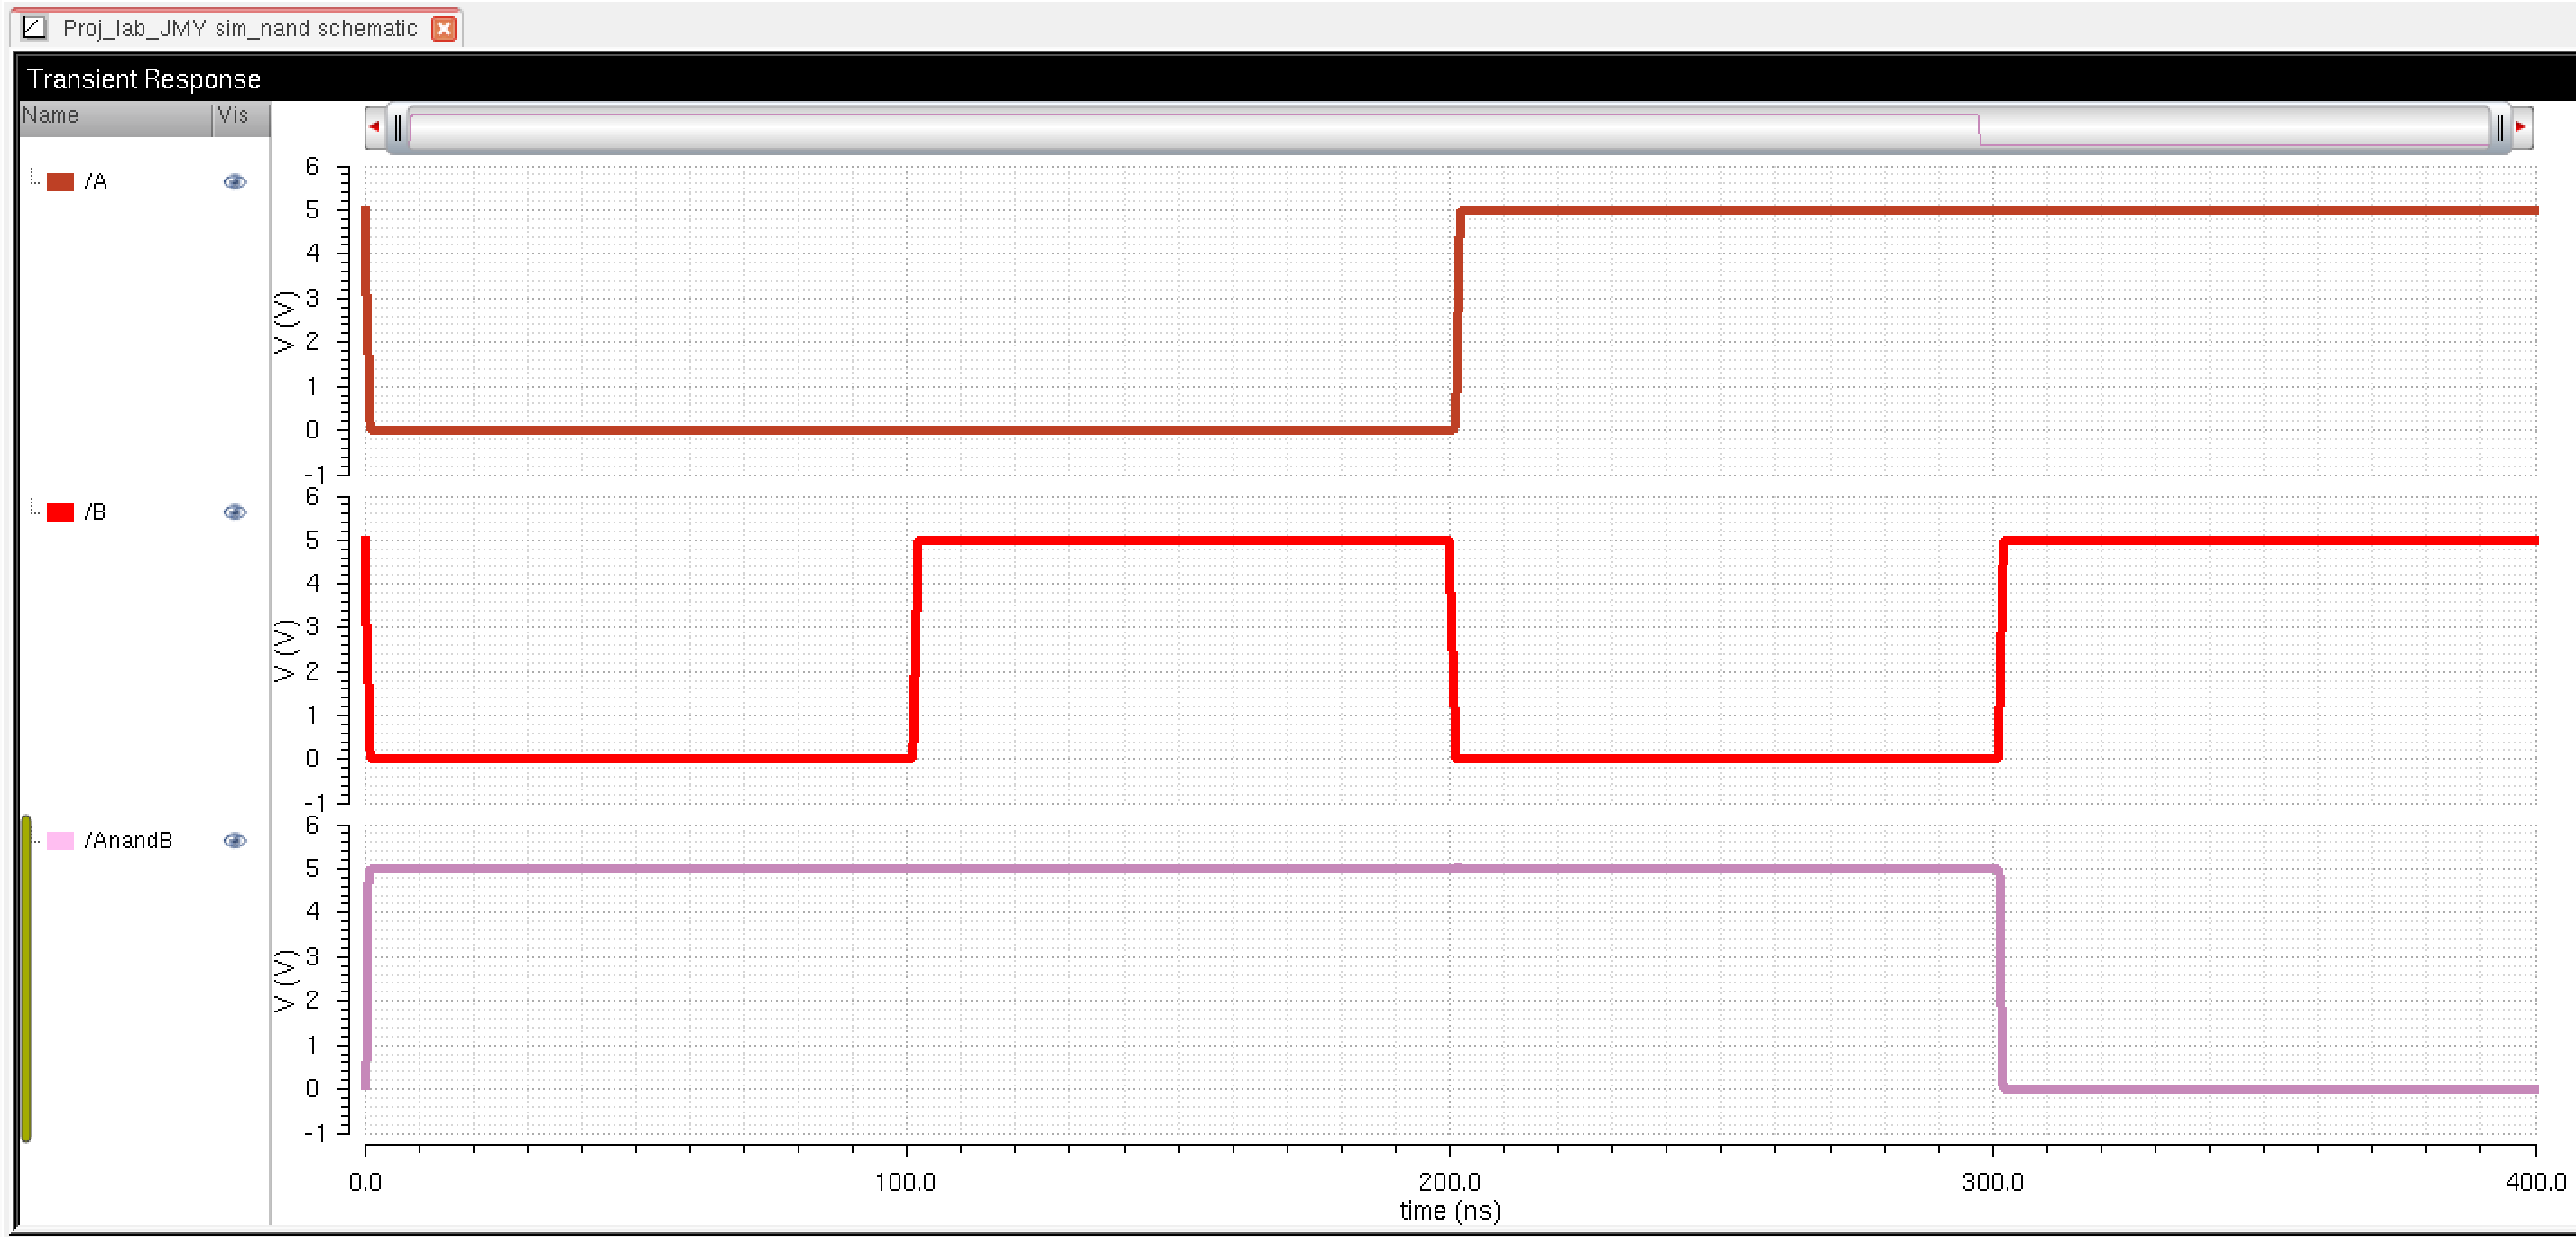This screenshot has height=1237, width=2576.
Task: Click the right grip handle of zoom slider
Action: coord(2499,128)
